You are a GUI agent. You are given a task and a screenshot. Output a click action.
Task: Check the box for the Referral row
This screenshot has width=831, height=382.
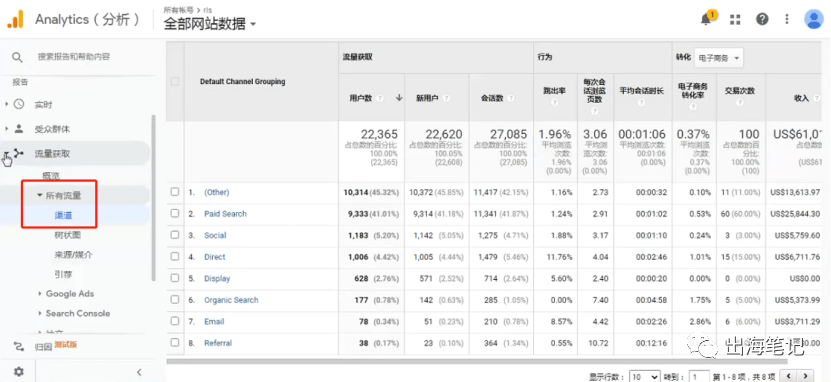click(175, 343)
